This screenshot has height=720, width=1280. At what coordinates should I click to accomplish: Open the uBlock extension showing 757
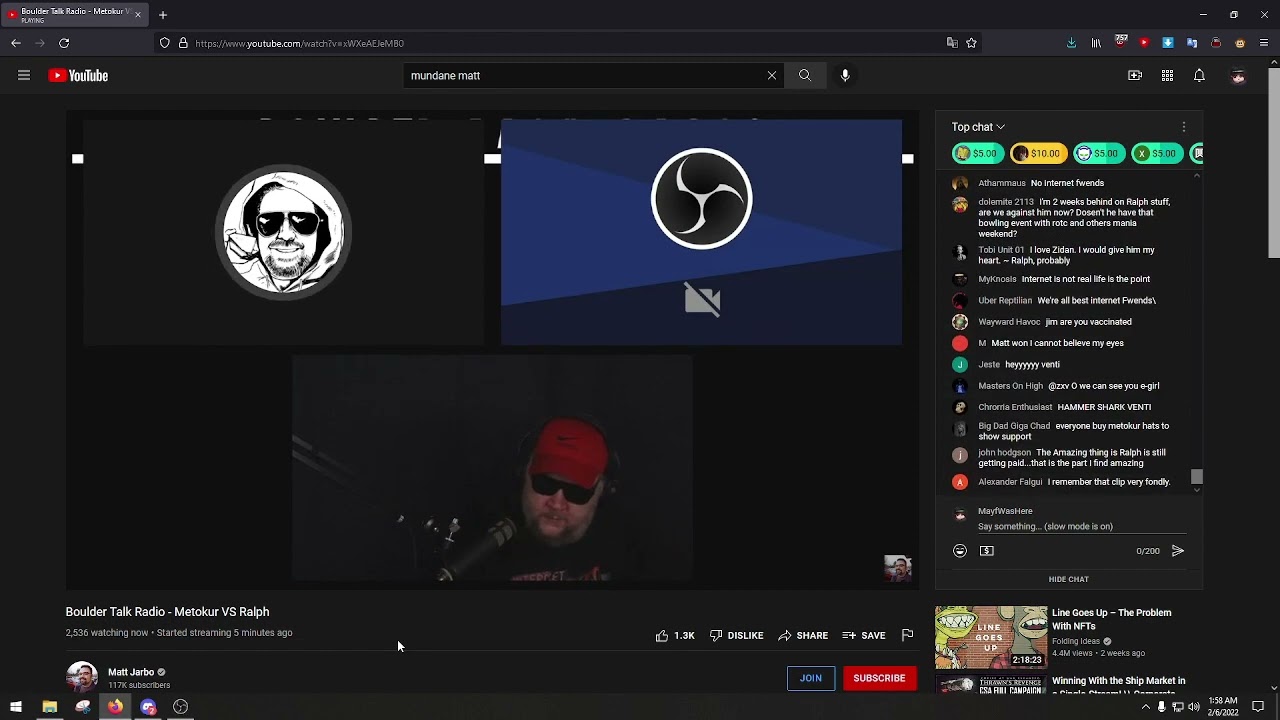click(x=1120, y=42)
